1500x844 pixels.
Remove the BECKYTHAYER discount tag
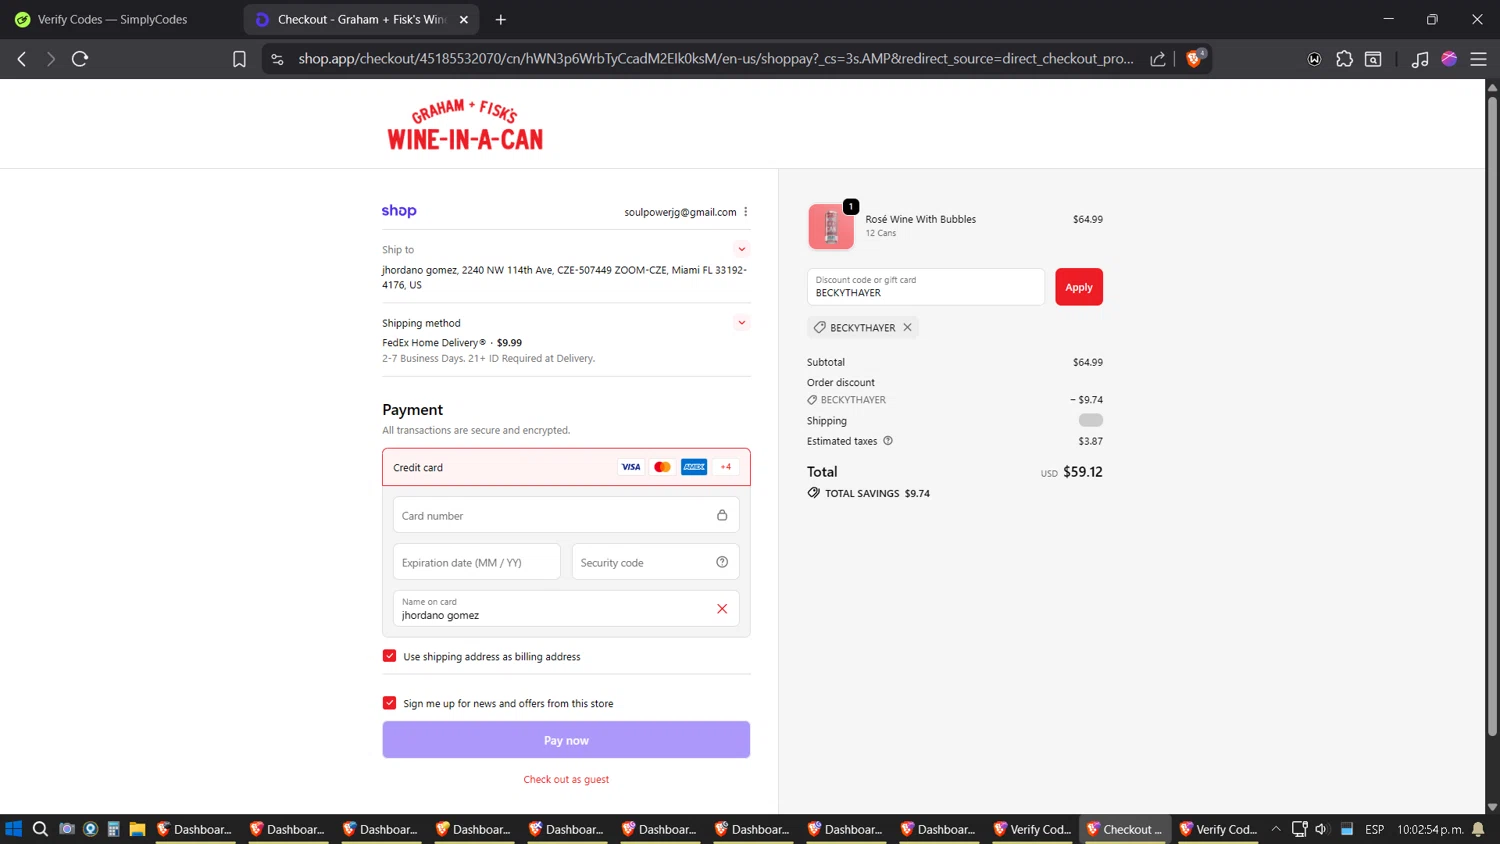point(907,327)
